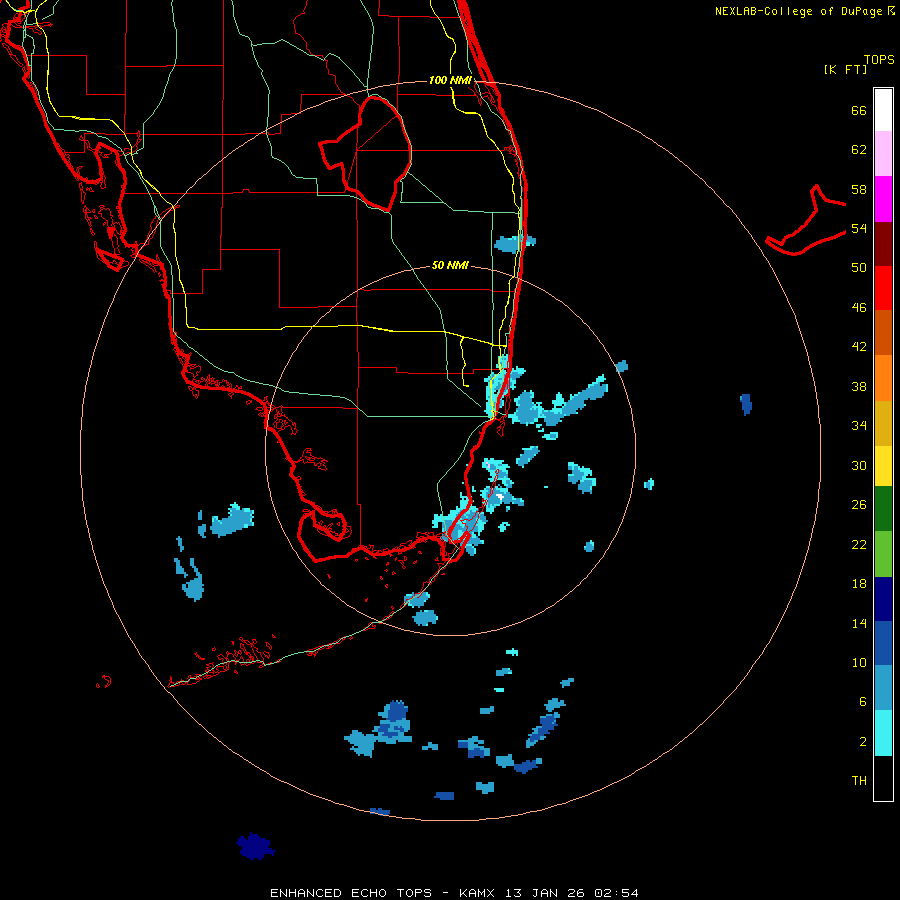Click the legend value 22
Screen dimensions: 900x900
coord(859,544)
